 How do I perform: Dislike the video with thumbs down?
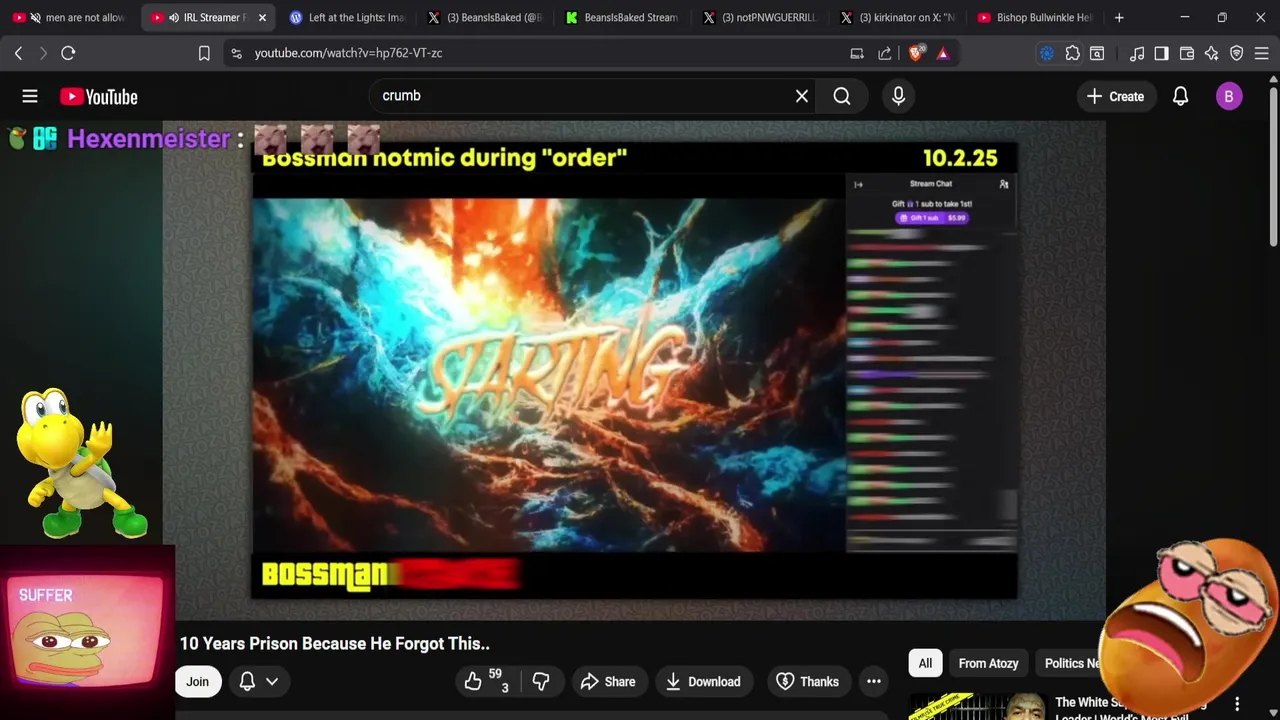[541, 682]
